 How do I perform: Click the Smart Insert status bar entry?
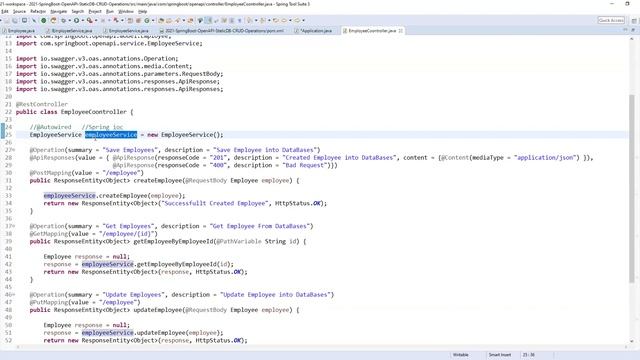tap(500, 355)
